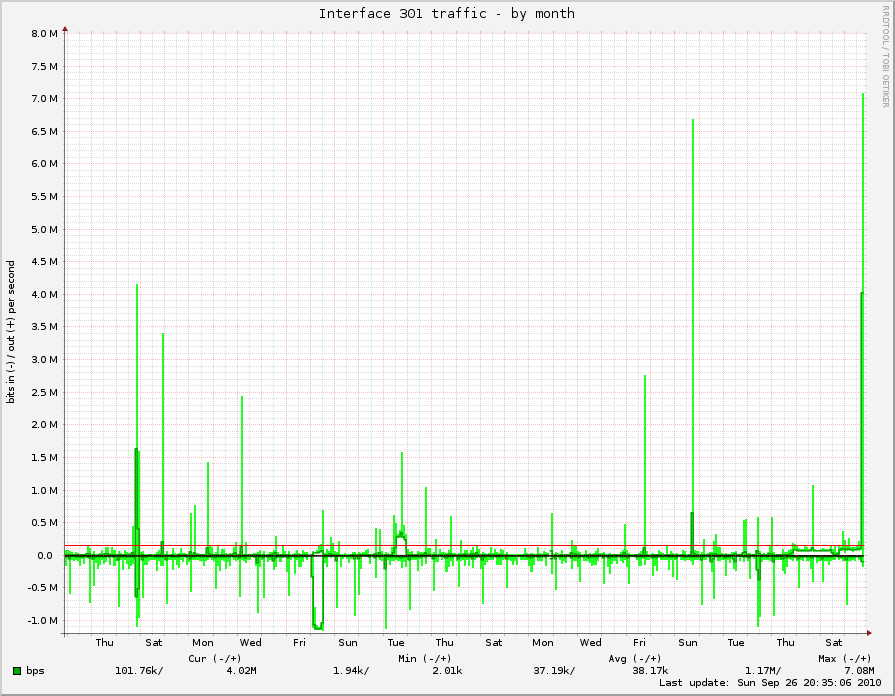
Task: Click the 'RRDTOOL / TOBI OETIKER' vertical label
Action: [885, 57]
